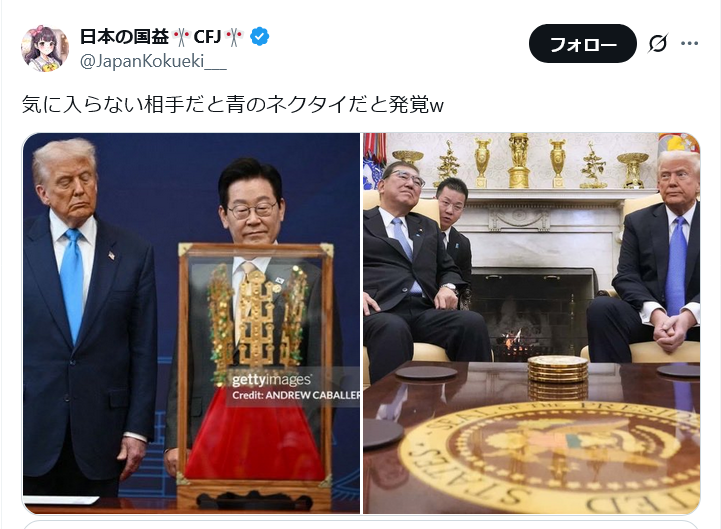
Task: Click the Credit: ANDREW CABALLER caption
Action: 296,395
